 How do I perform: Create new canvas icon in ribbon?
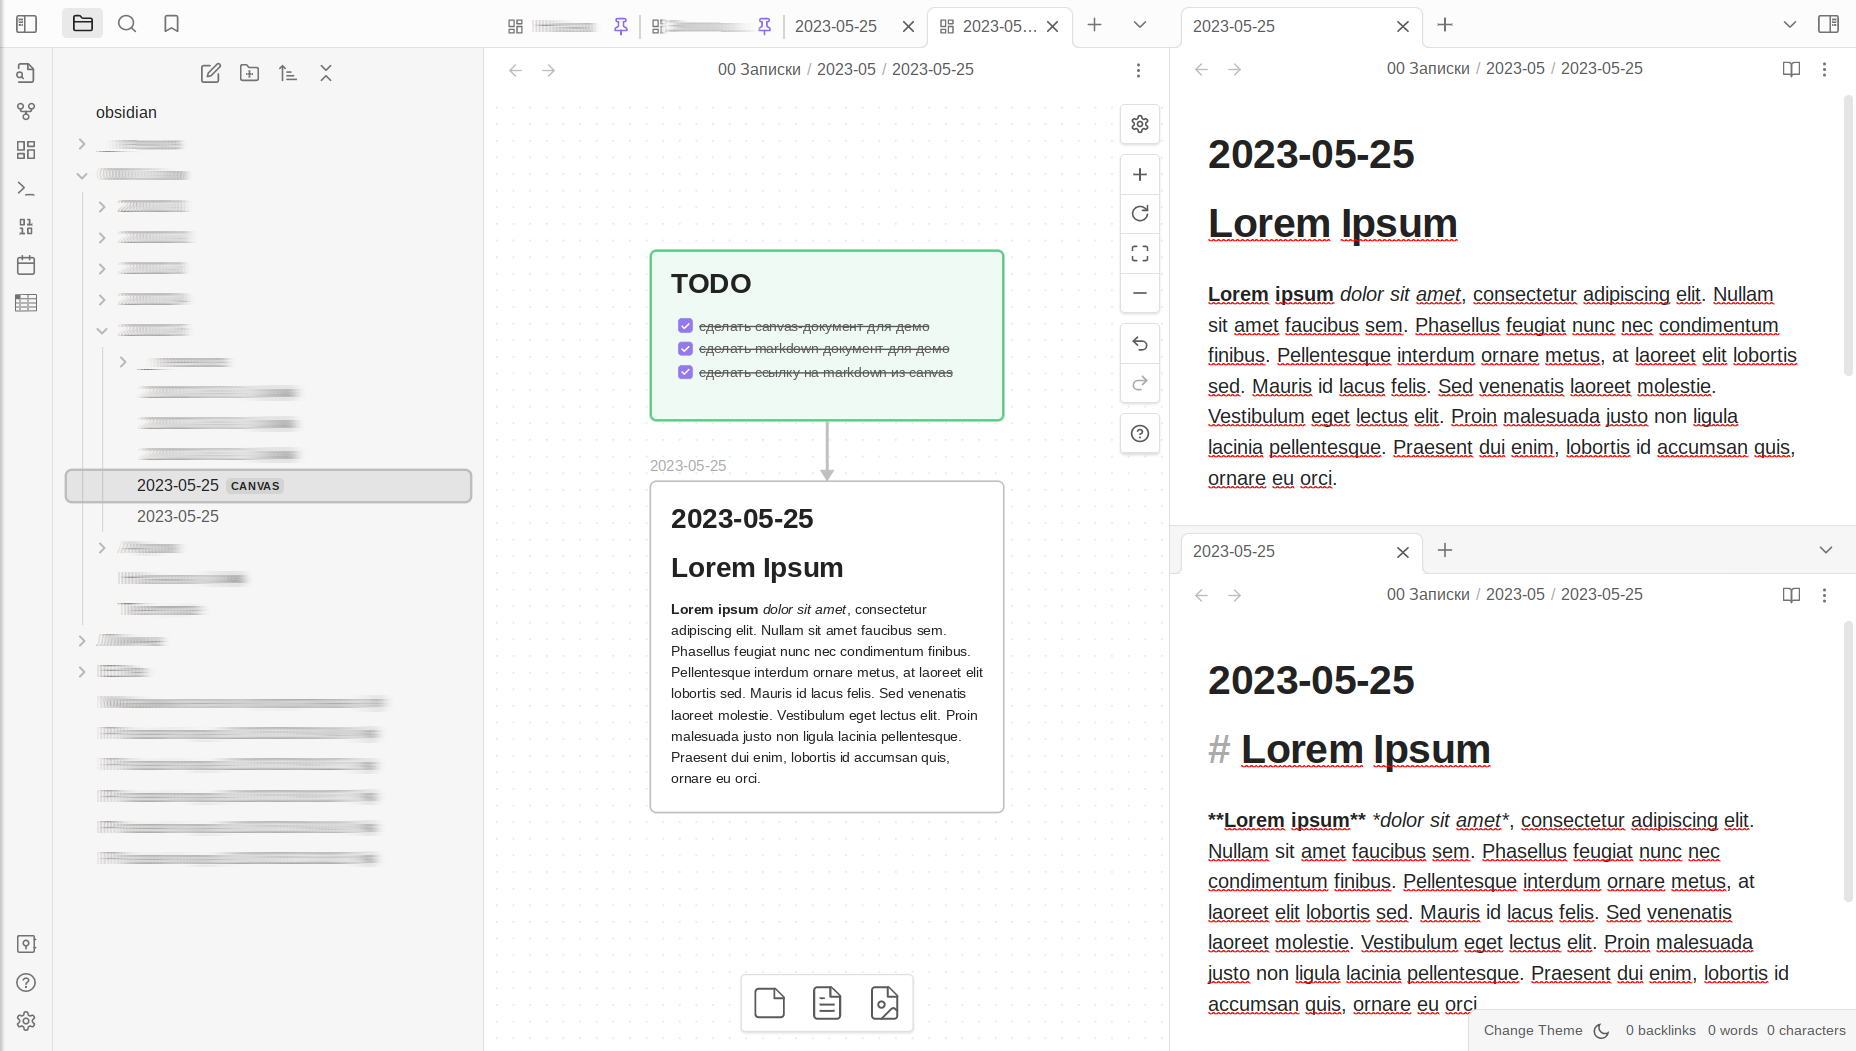pos(26,150)
